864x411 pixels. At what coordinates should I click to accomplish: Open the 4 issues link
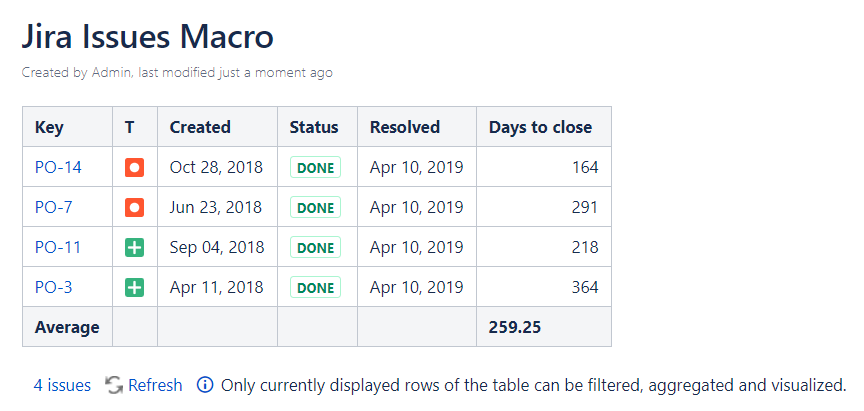(x=62, y=385)
